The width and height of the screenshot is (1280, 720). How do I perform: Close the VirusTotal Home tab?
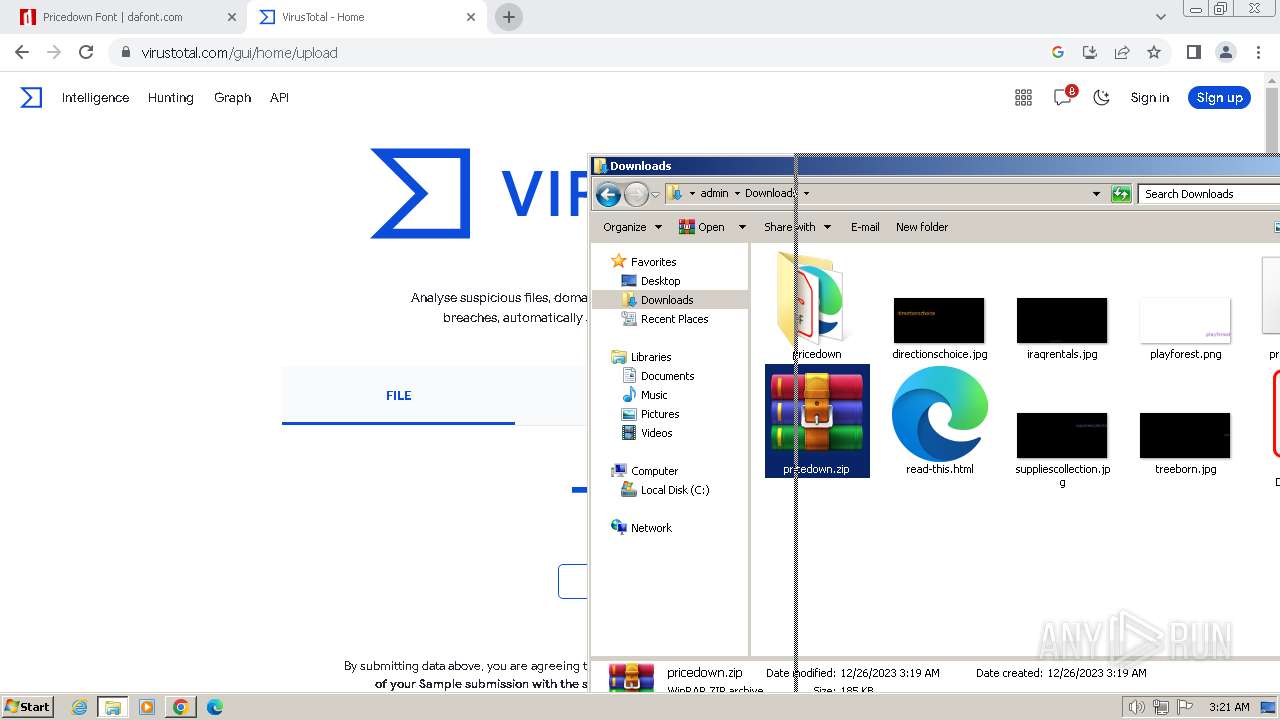point(471,17)
